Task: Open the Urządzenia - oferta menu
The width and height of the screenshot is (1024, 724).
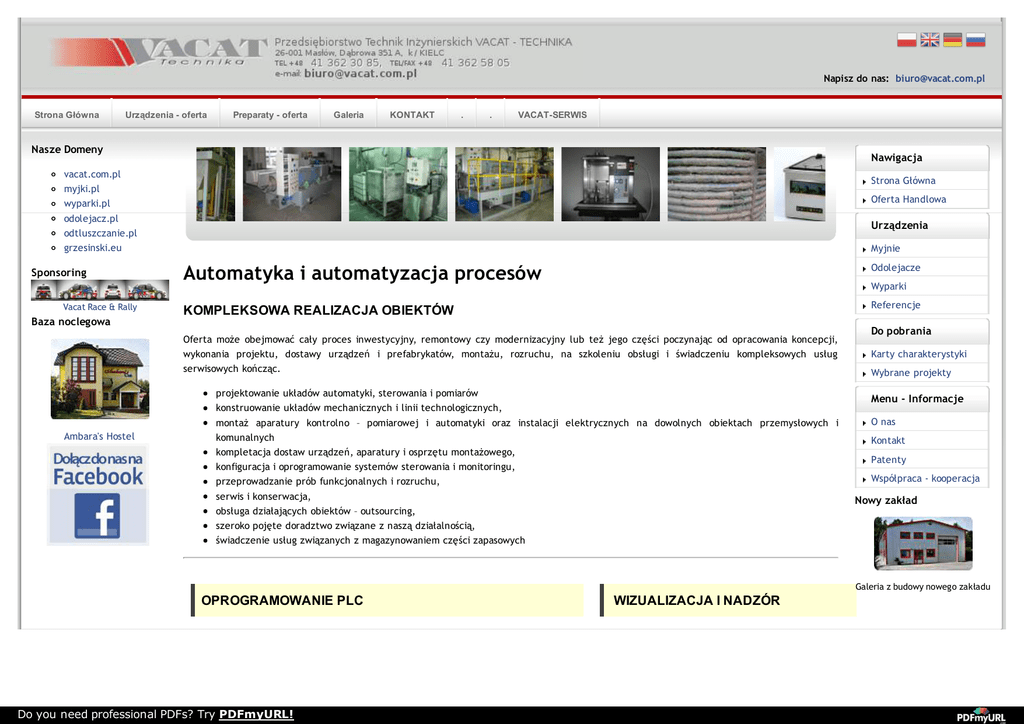Action: [166, 115]
